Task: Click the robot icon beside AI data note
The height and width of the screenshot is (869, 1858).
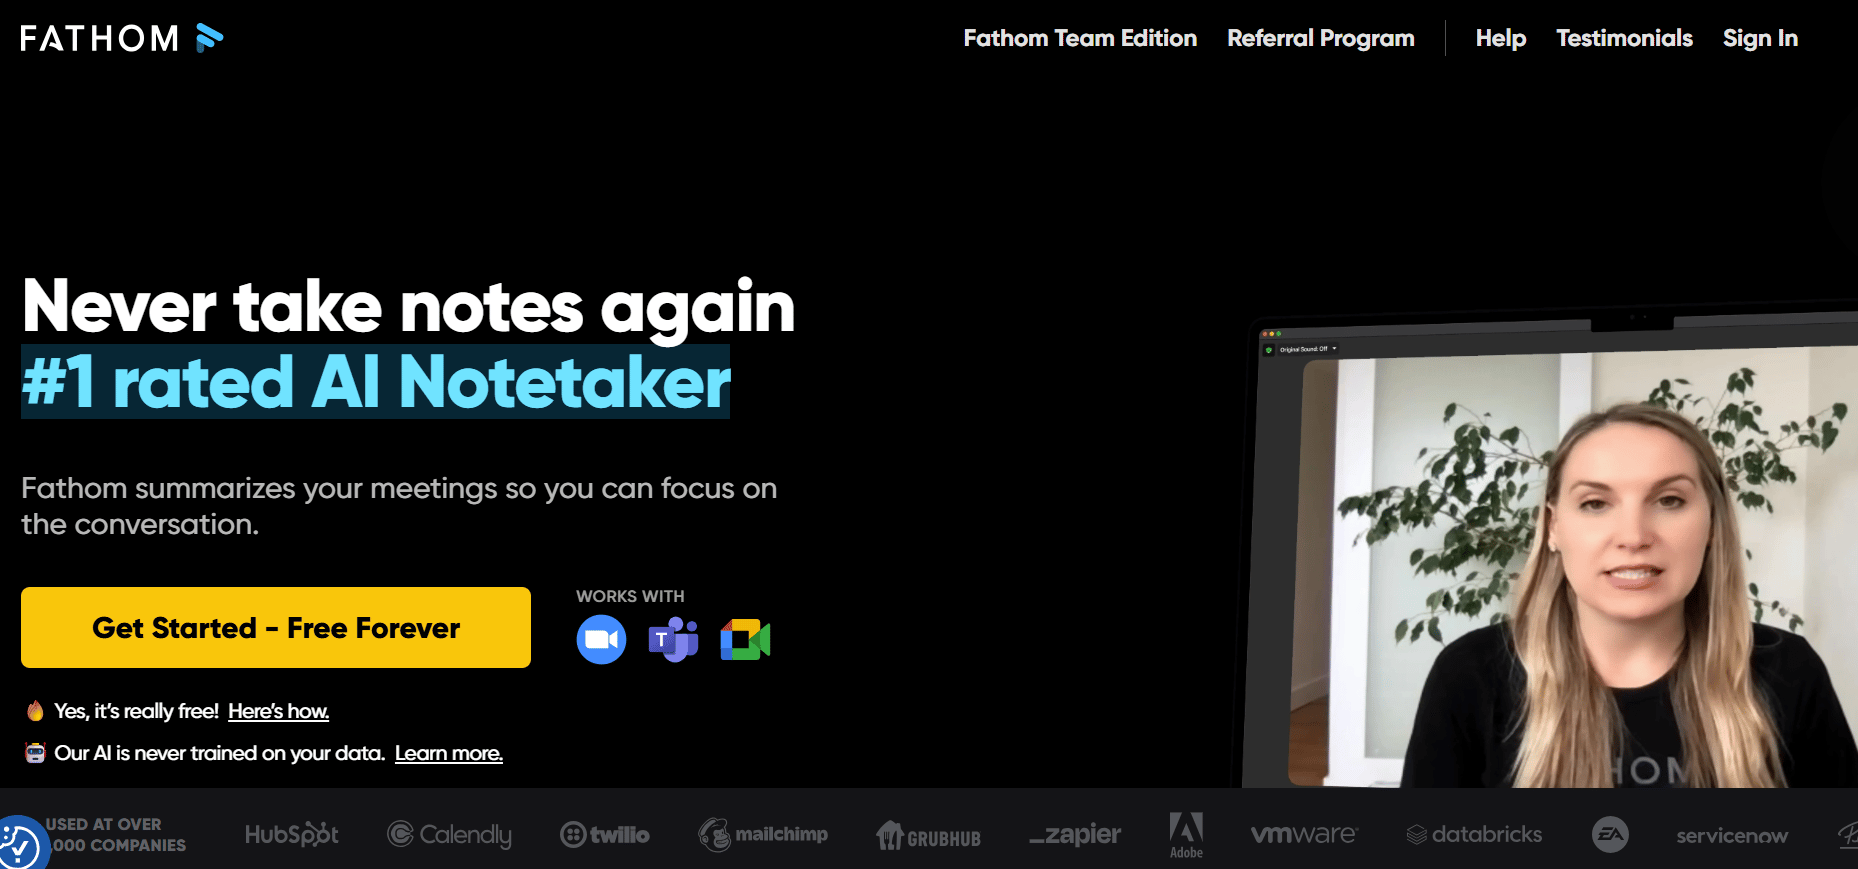Action: pos(35,753)
